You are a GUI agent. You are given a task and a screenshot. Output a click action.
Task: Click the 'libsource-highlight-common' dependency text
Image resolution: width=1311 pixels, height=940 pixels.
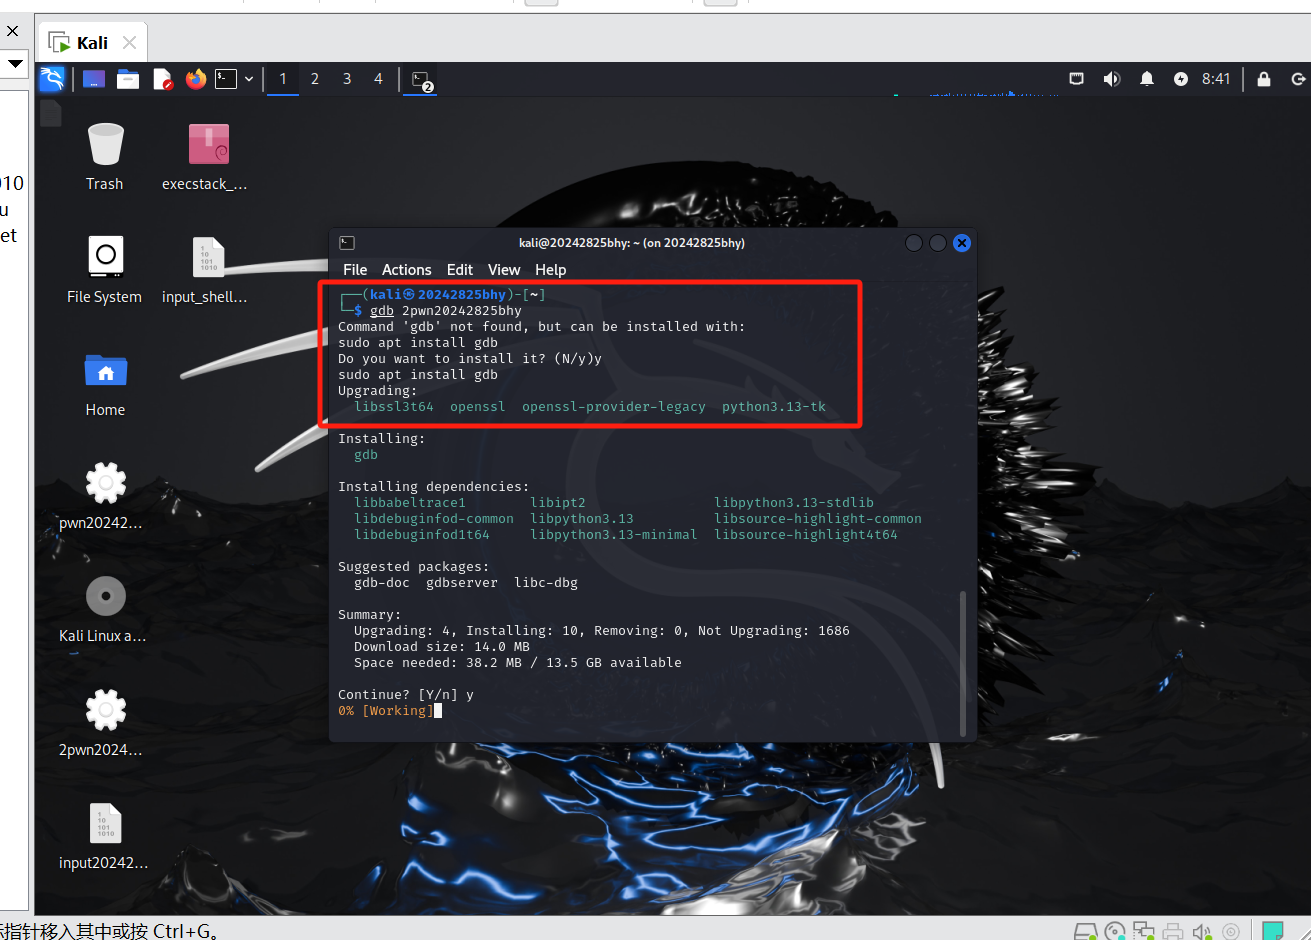point(818,519)
